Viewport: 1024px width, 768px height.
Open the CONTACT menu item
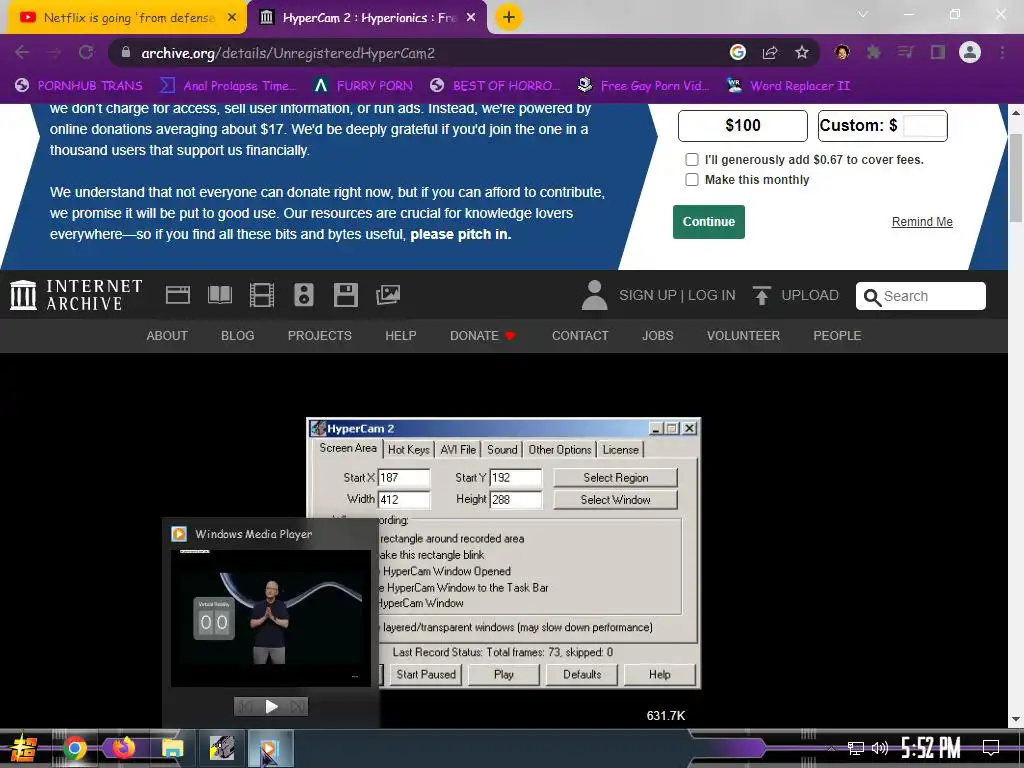pos(580,336)
